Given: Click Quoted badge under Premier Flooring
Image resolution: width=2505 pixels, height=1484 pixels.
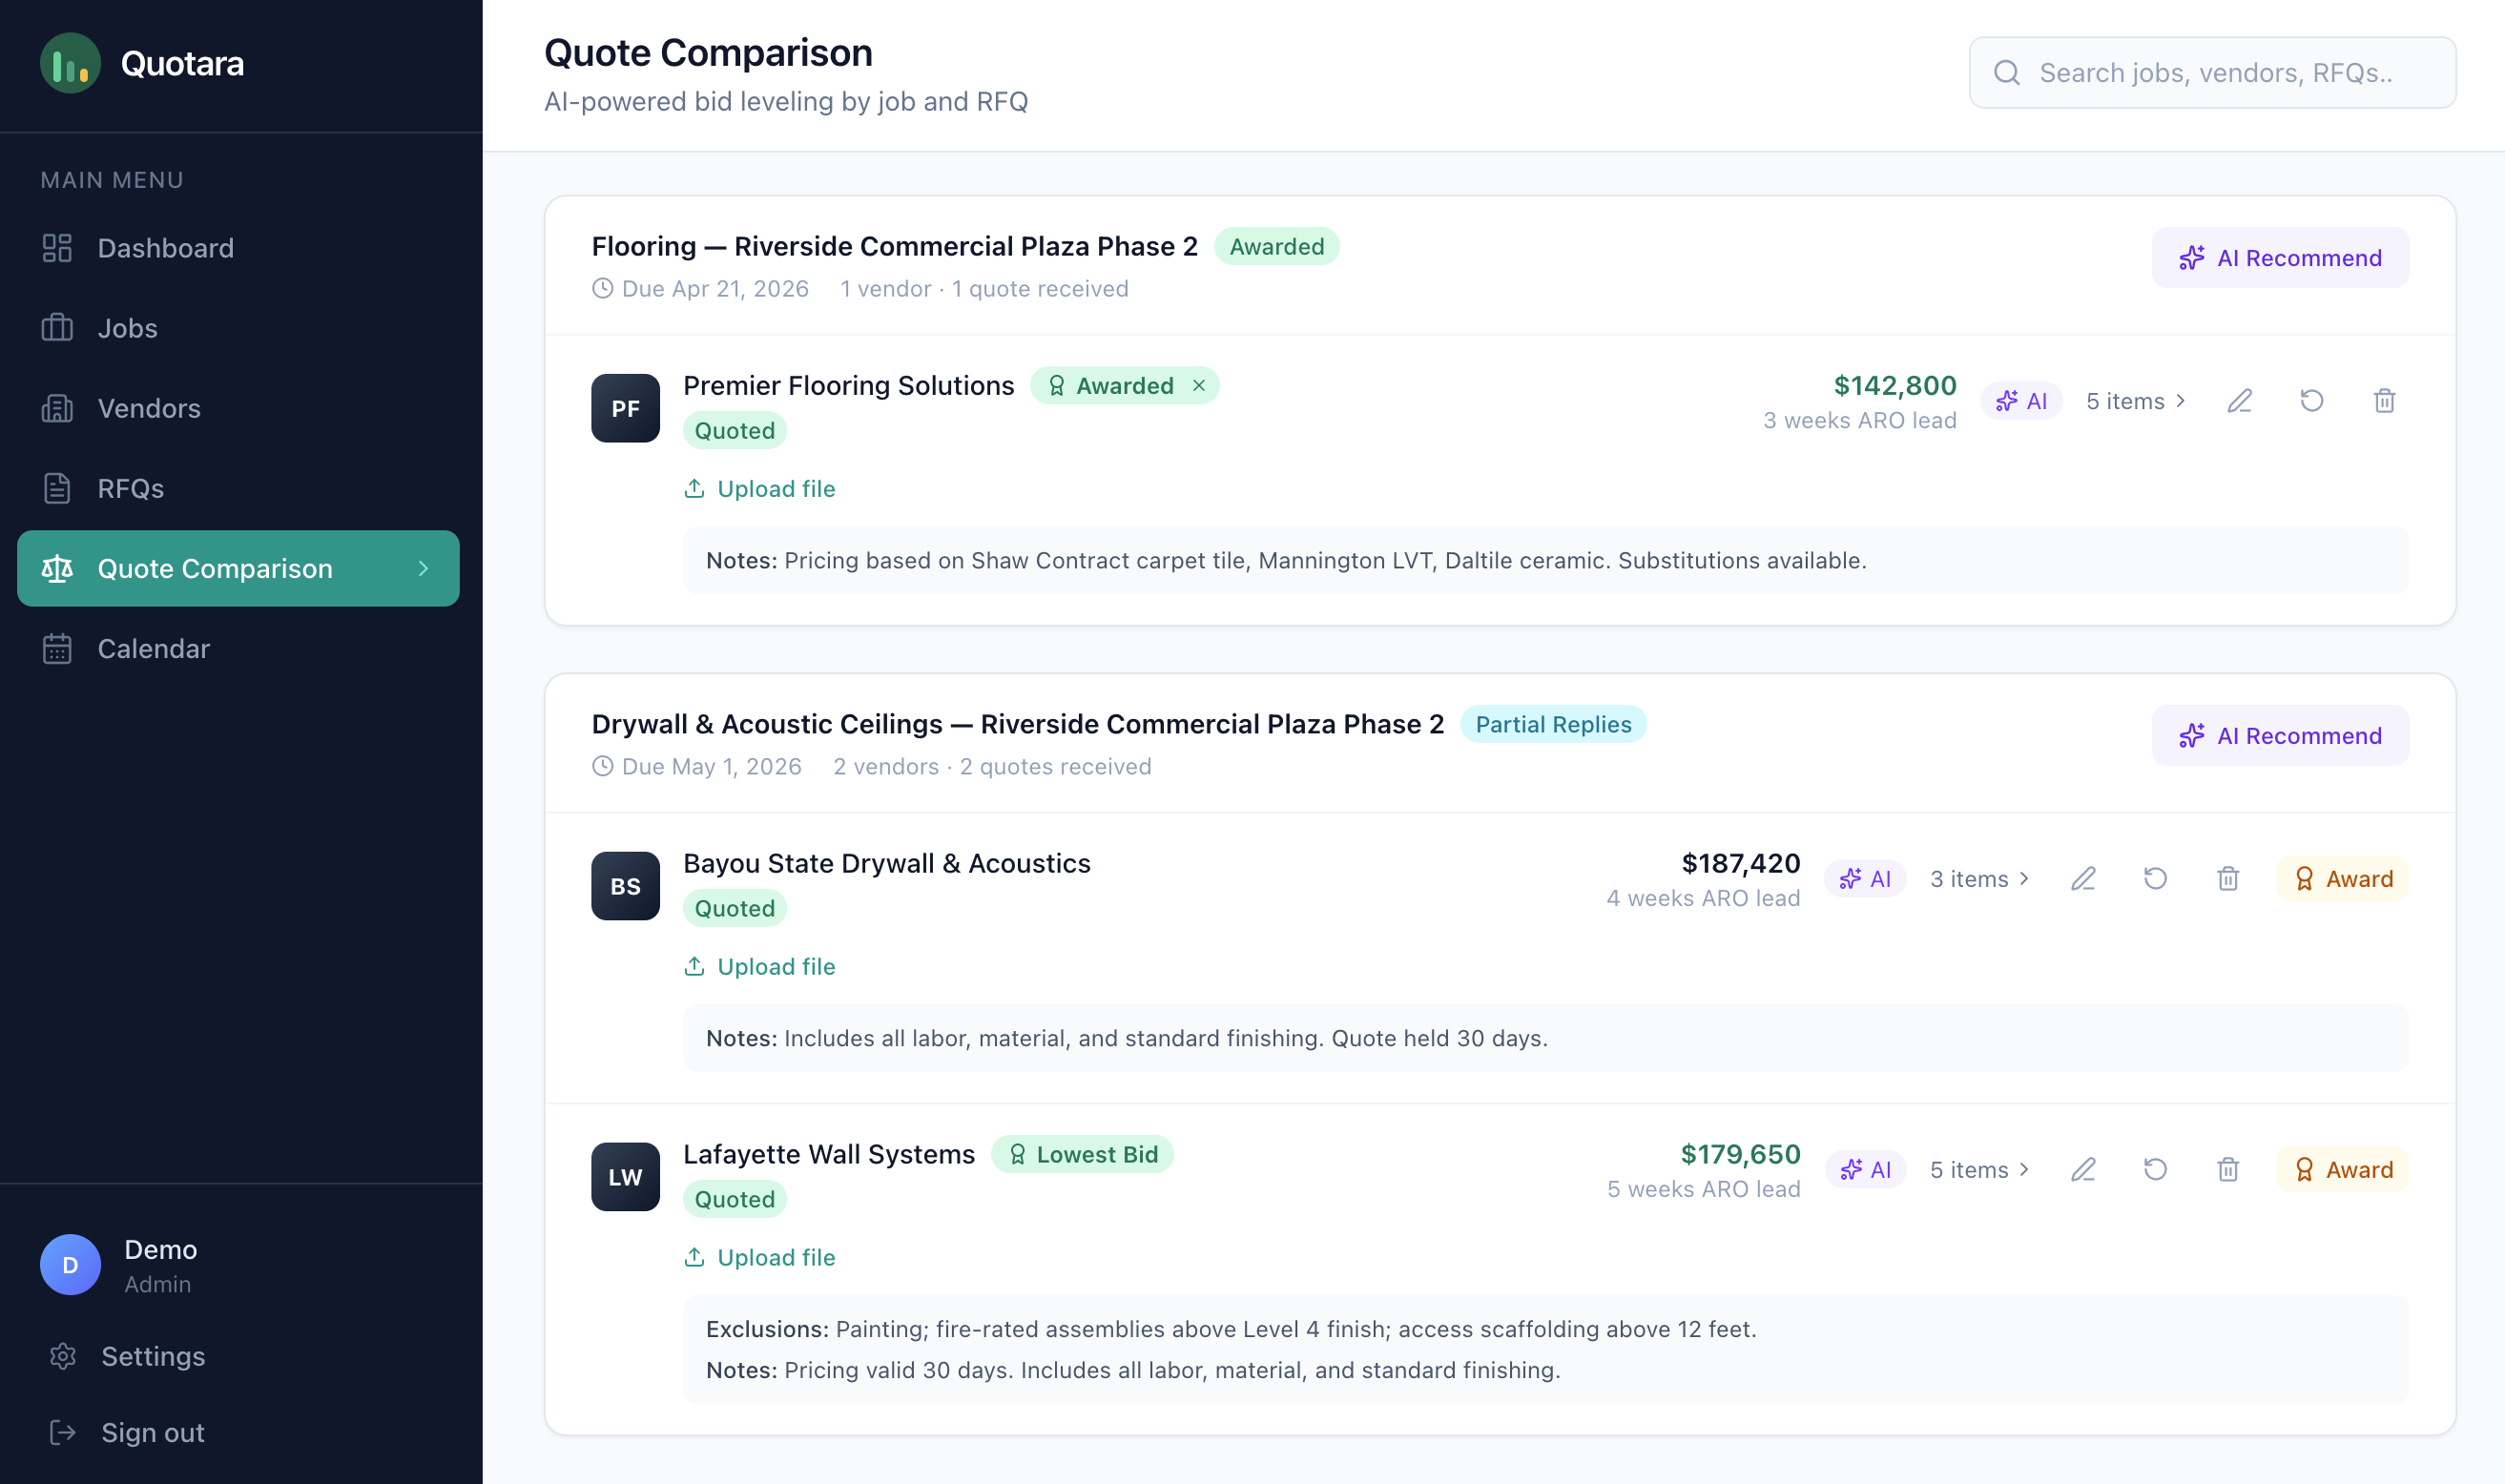Looking at the screenshot, I should click(734, 431).
